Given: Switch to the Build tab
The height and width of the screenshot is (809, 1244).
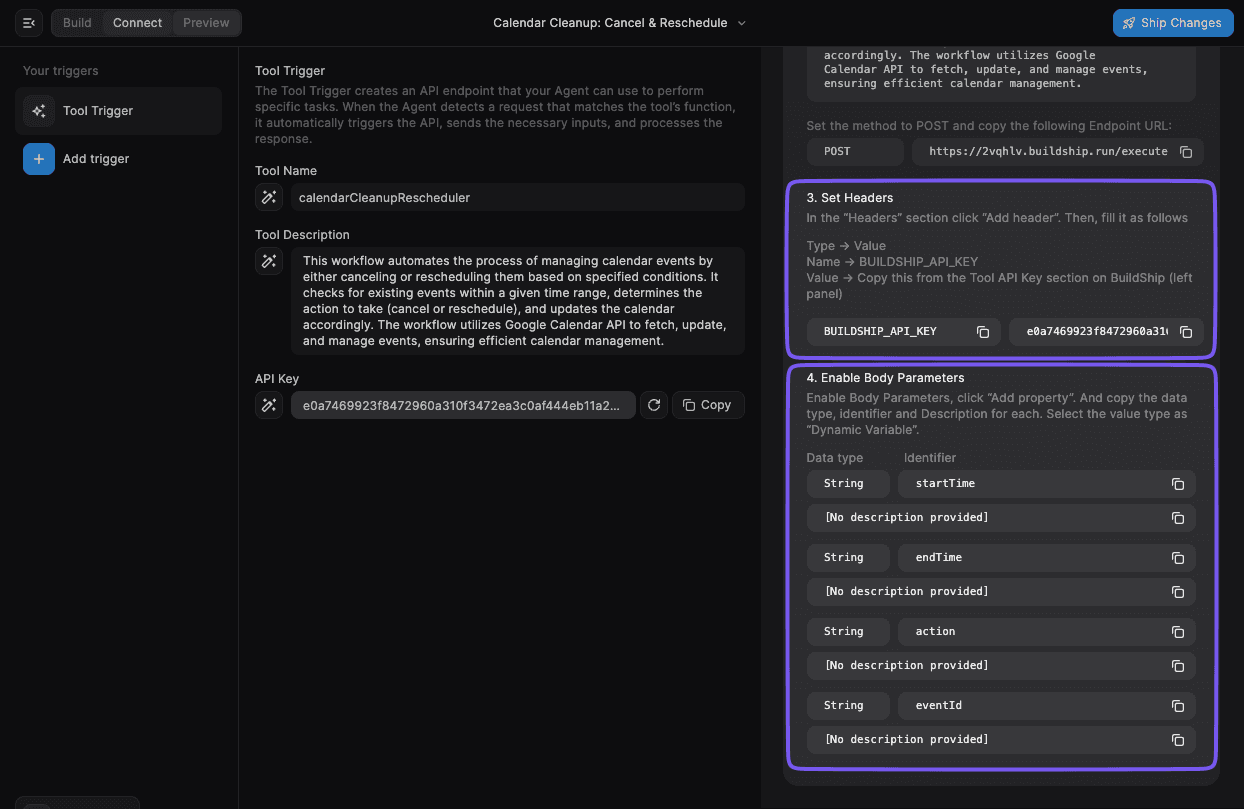Looking at the screenshot, I should tap(77, 22).
